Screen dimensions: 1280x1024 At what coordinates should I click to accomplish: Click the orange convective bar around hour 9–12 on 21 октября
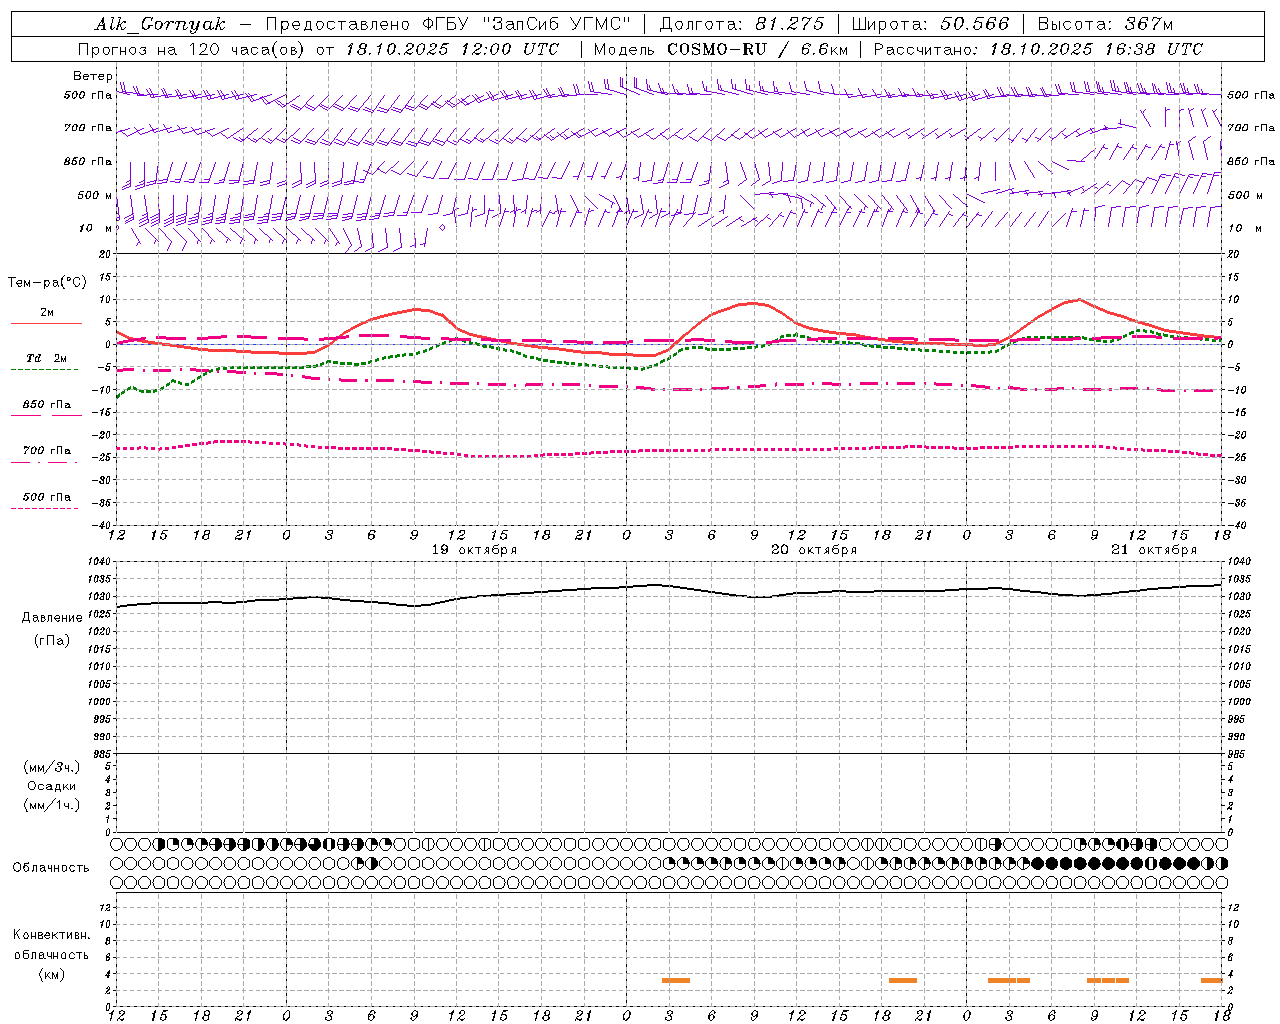click(x=1108, y=980)
